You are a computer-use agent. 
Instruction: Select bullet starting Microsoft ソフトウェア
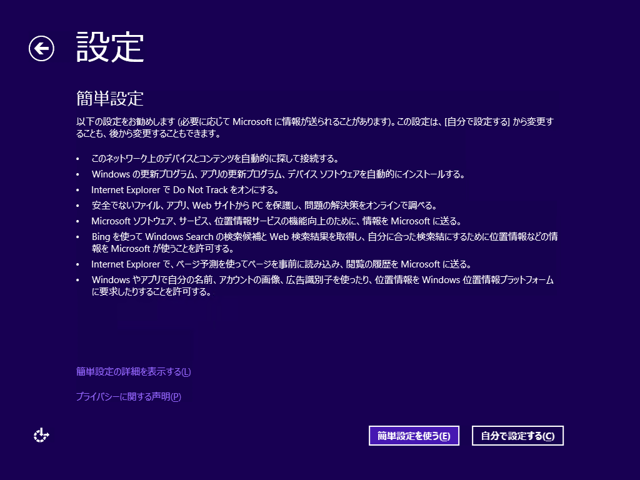pos(276,221)
